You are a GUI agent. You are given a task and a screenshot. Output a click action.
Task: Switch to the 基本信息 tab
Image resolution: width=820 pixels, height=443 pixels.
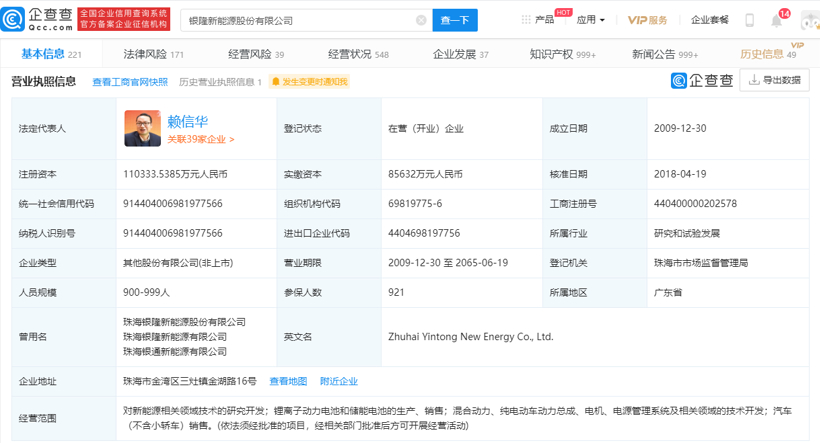pyautogui.click(x=51, y=54)
